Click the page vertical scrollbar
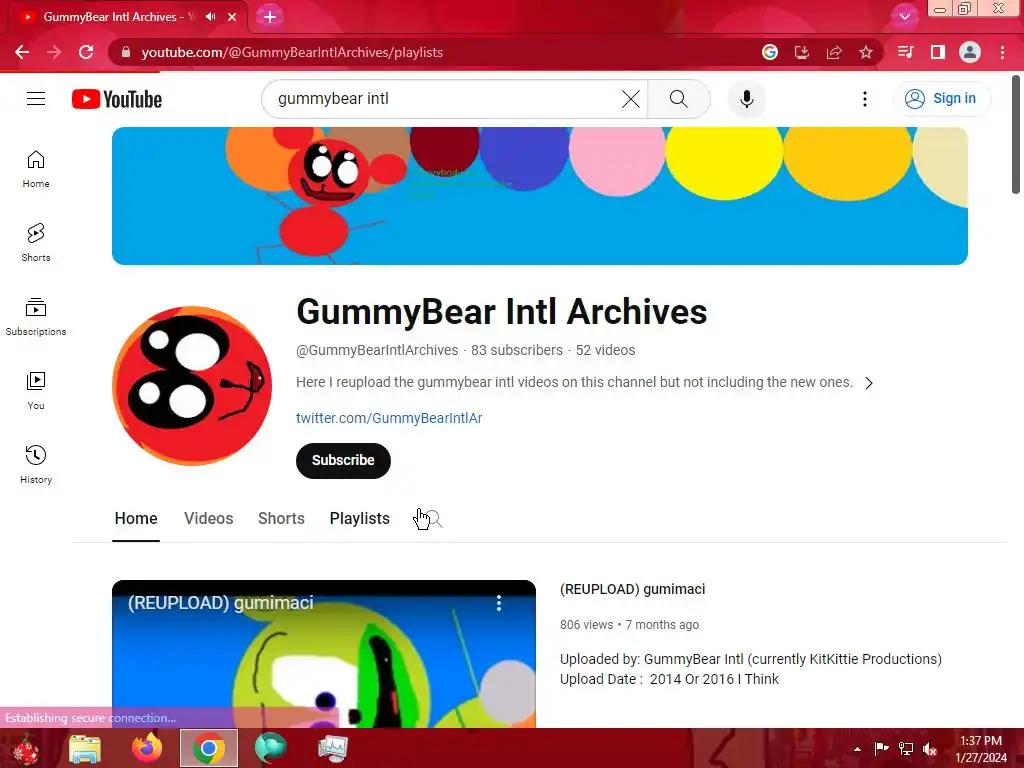1024x768 pixels. coord(1016,135)
